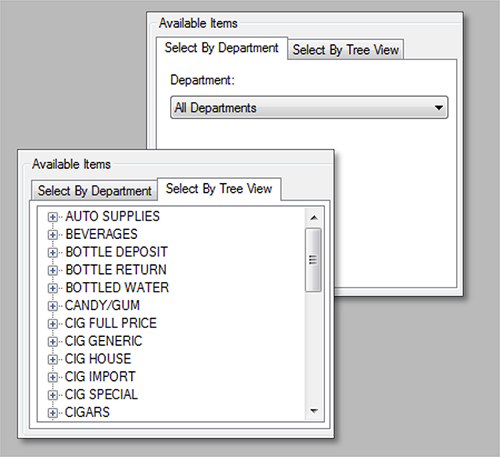The height and width of the screenshot is (457, 500).
Task: Expand the AUTO SUPPLIES tree node
Action: click(x=52, y=217)
